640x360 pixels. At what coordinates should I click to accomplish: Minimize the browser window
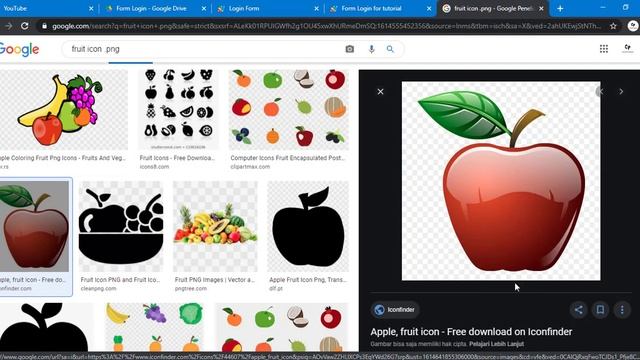pyautogui.click(x=603, y=8)
